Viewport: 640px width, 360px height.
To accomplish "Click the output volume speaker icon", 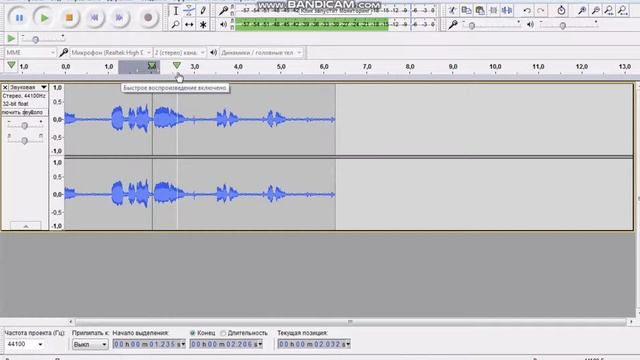I will [530, 25].
